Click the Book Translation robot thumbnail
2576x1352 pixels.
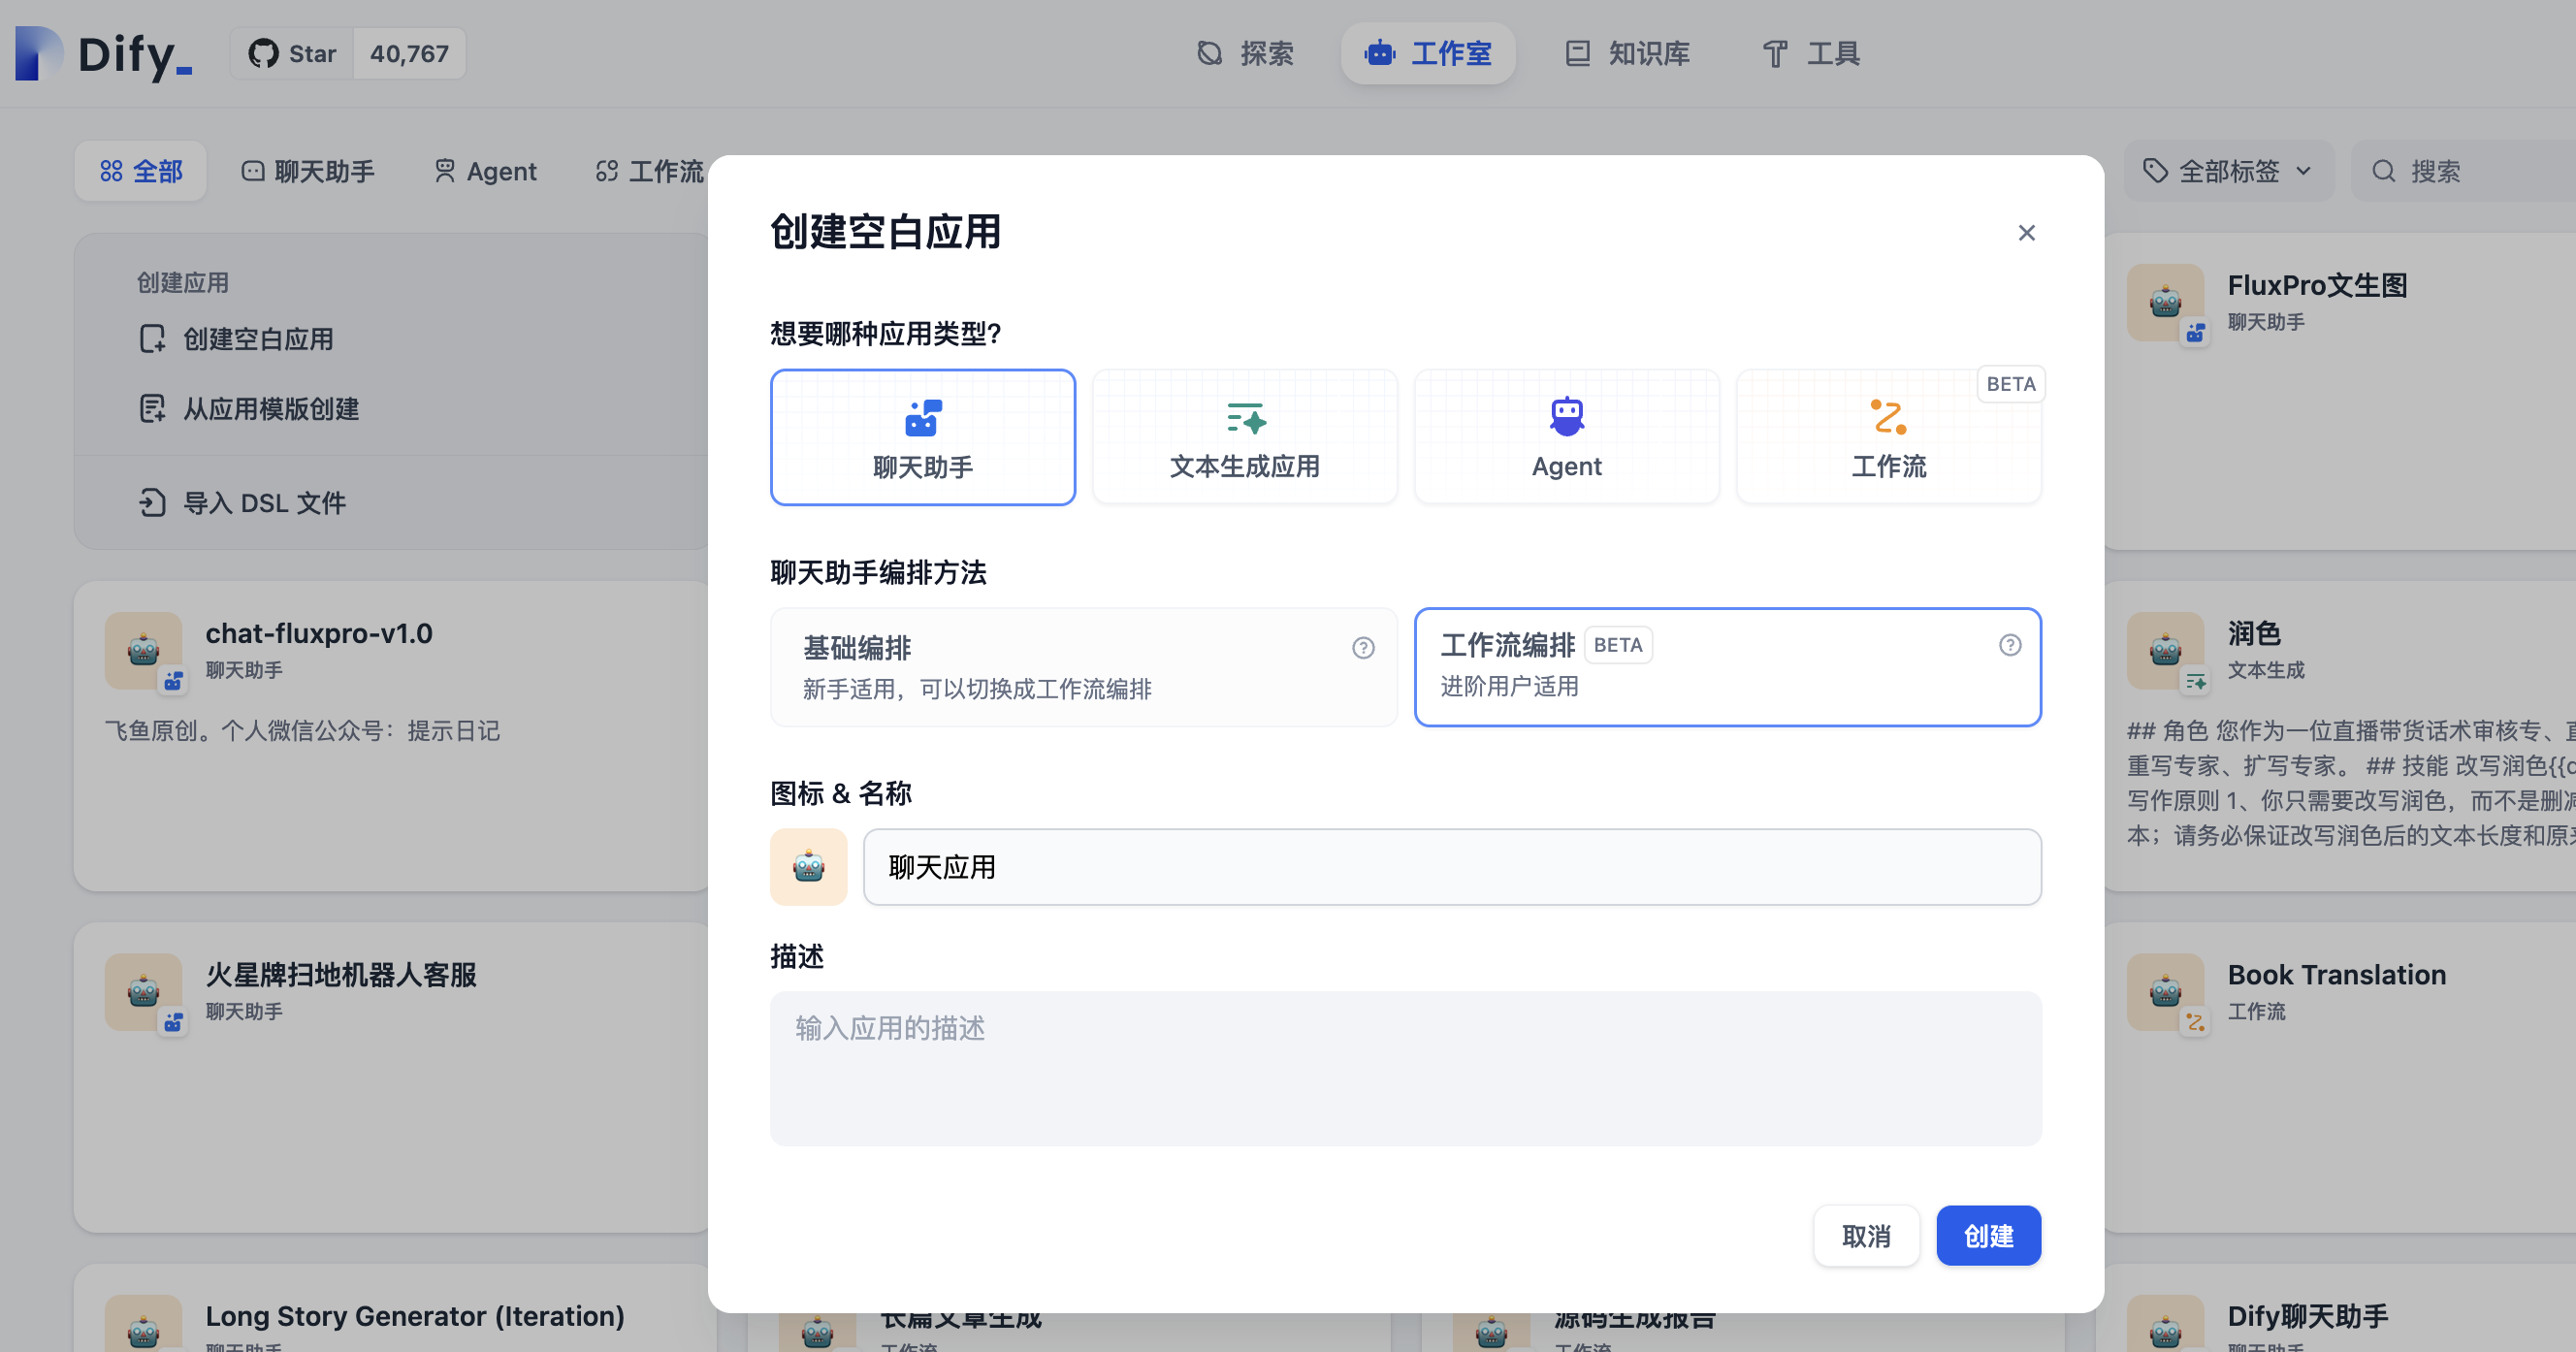(x=2165, y=992)
